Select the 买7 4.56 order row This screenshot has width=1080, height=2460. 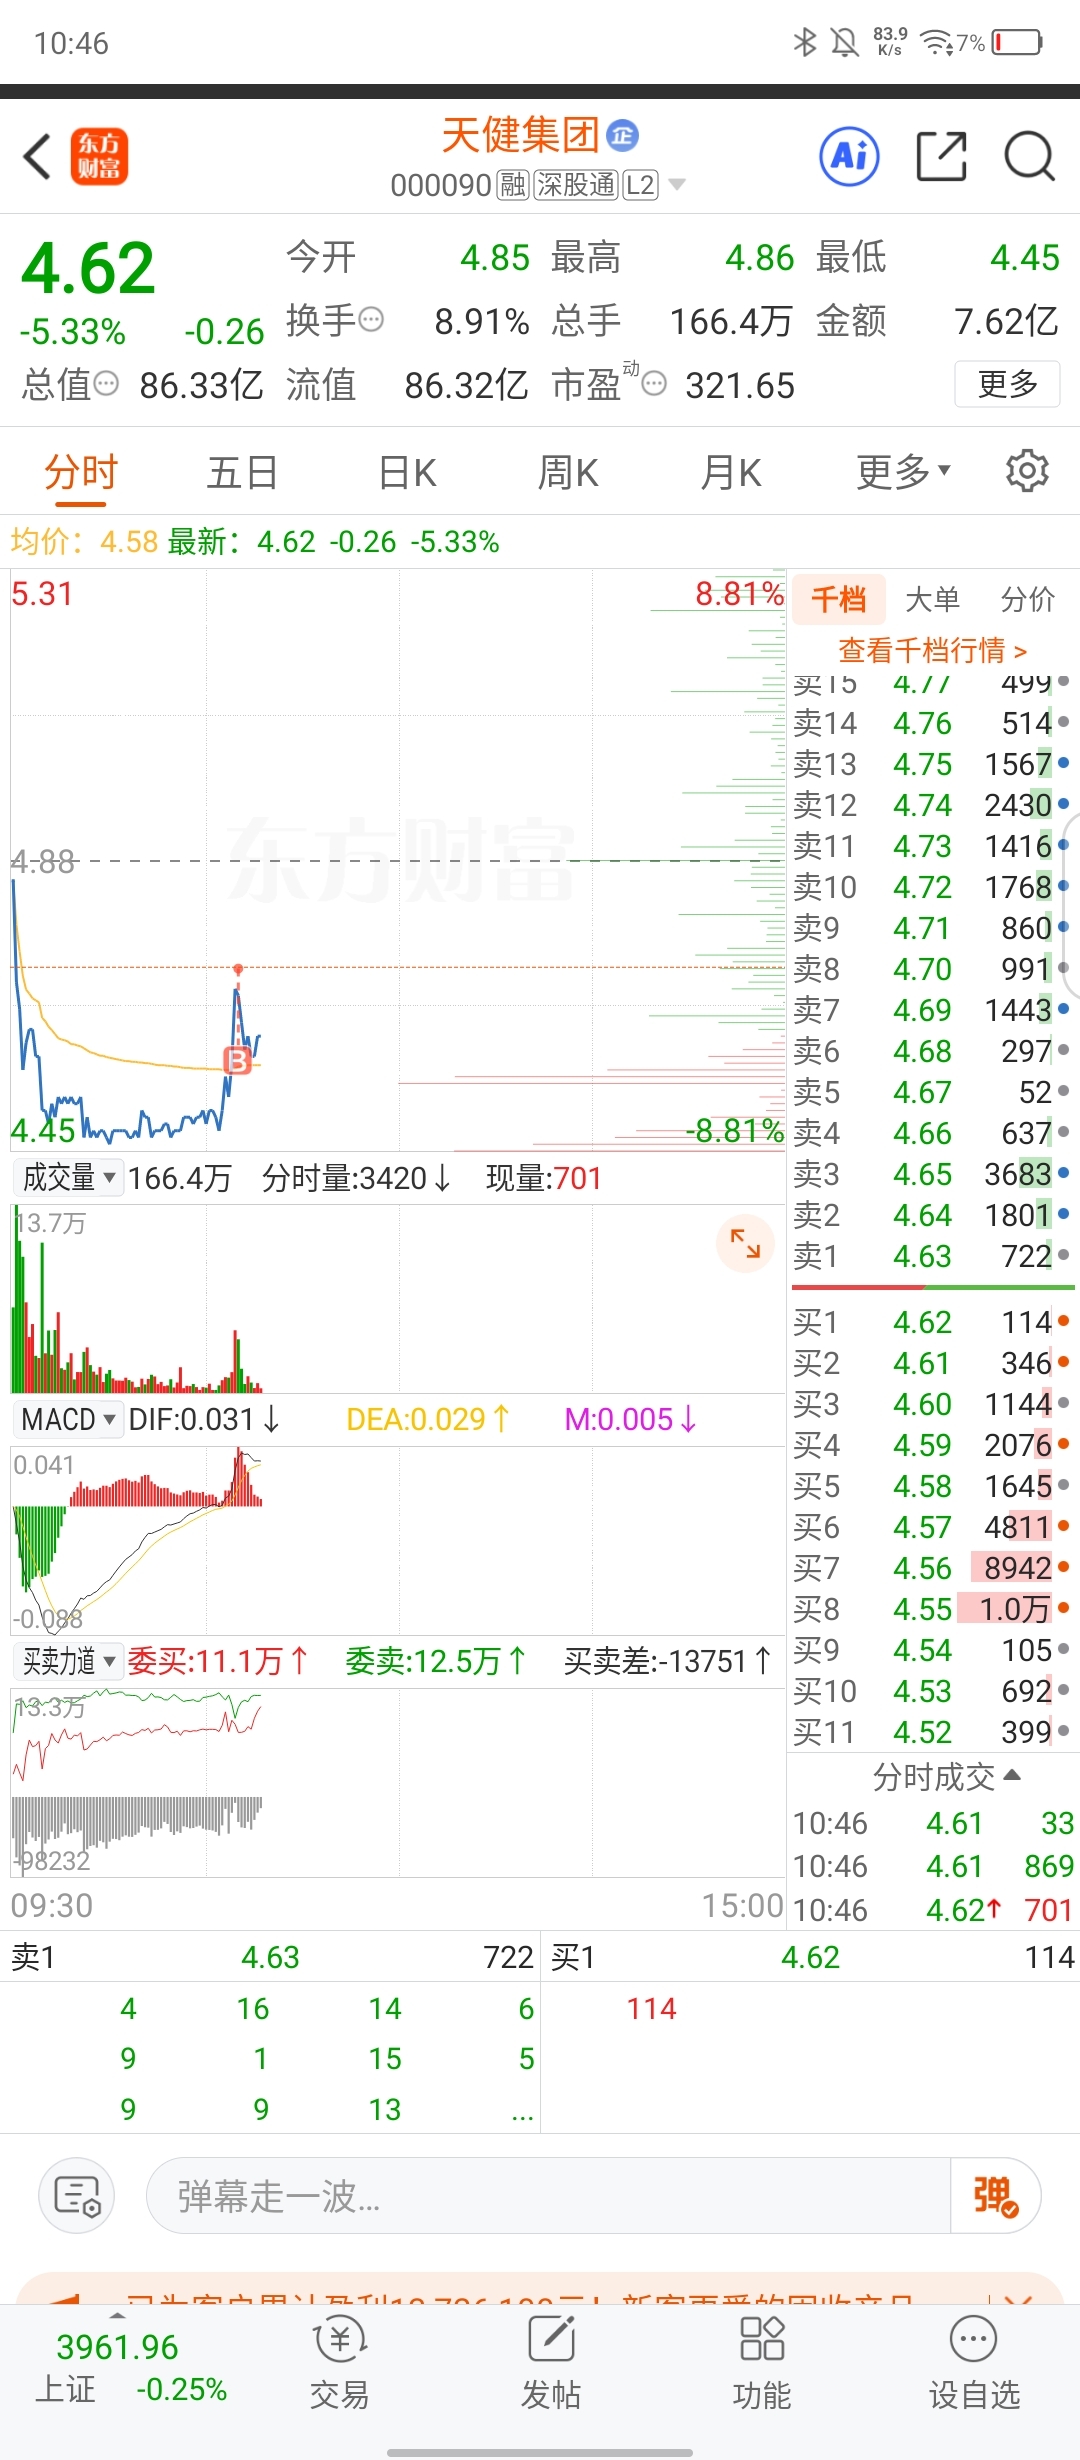tap(931, 1568)
